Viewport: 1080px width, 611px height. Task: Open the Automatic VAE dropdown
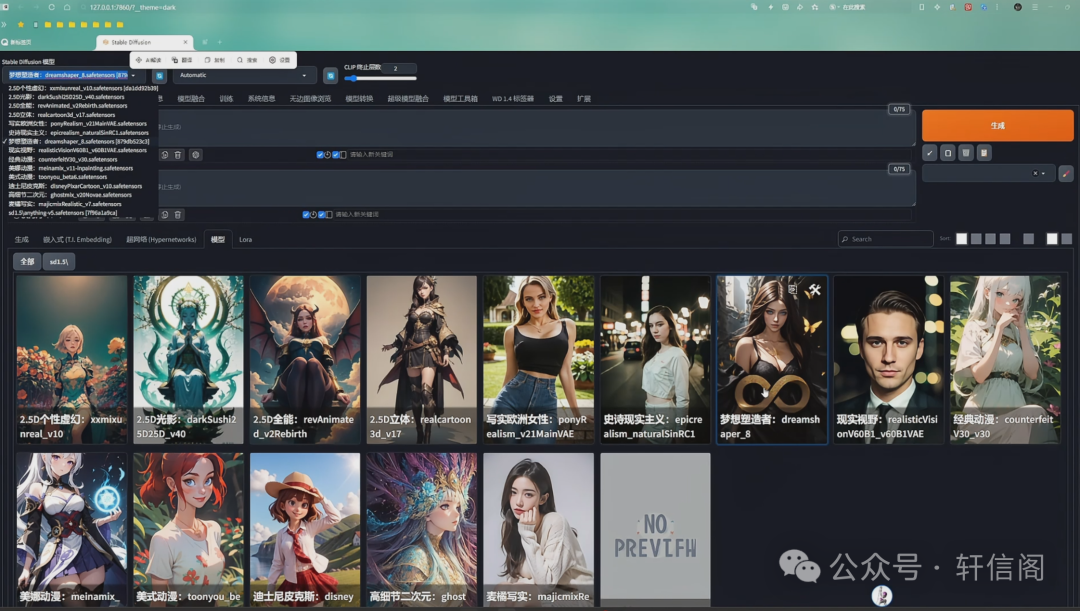coord(244,75)
